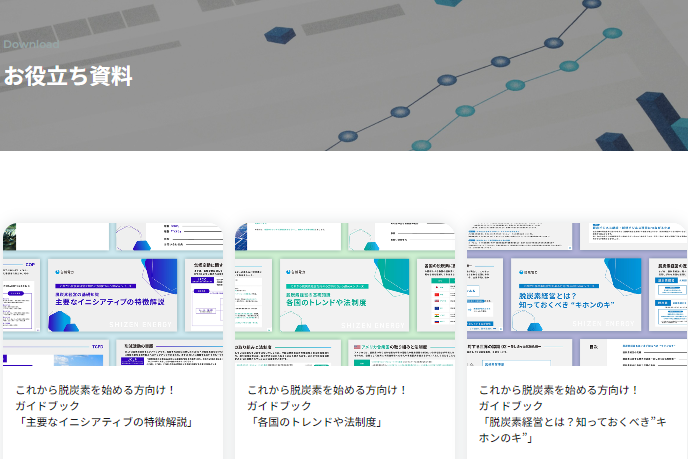Click the お役立ち資料 page heading
Screen dimensions: 688x459
(68, 76)
